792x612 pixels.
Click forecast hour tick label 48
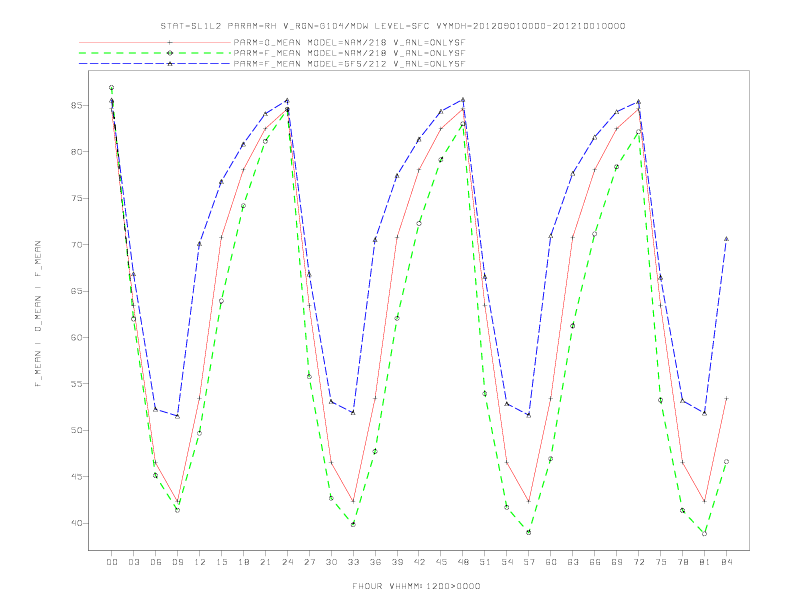(x=463, y=562)
